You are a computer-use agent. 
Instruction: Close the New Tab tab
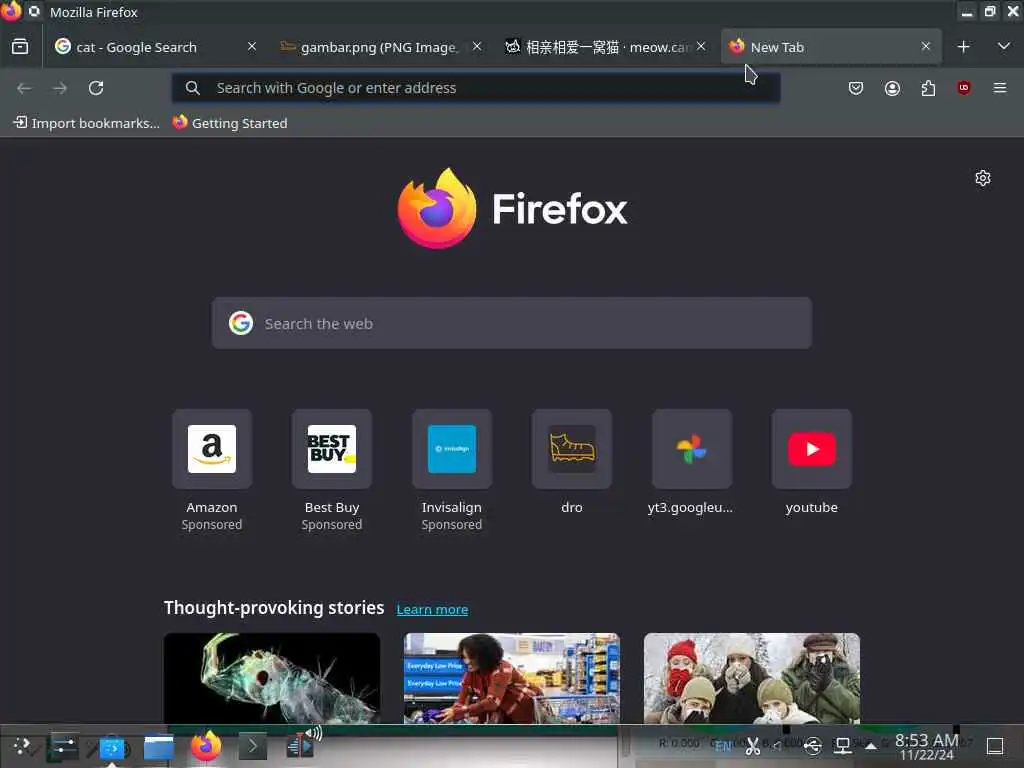[925, 46]
